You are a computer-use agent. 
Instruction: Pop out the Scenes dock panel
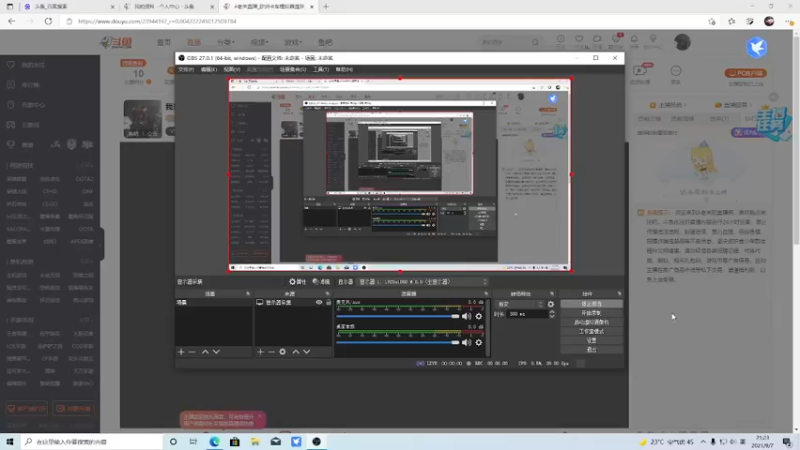[248, 294]
